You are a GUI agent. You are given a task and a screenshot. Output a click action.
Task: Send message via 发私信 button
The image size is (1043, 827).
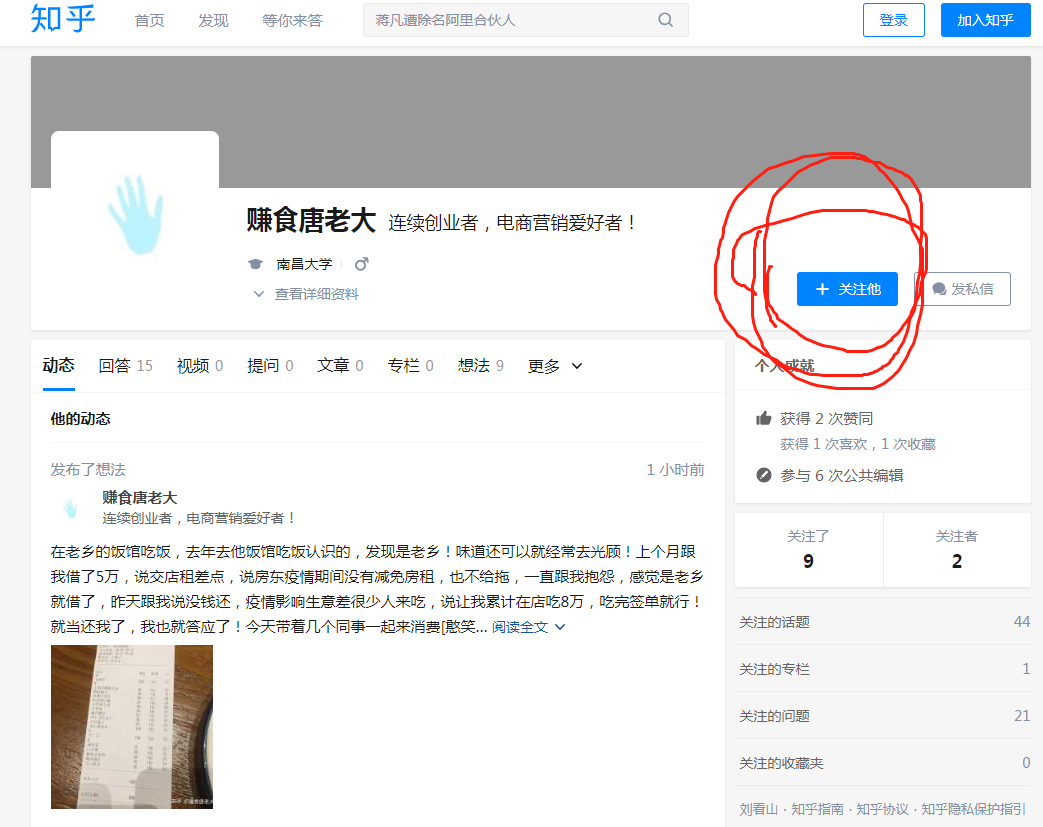(963, 289)
